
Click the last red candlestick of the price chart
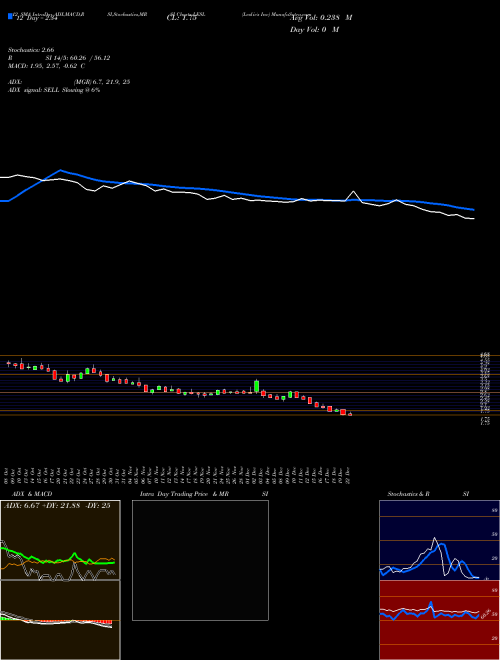(350, 414)
